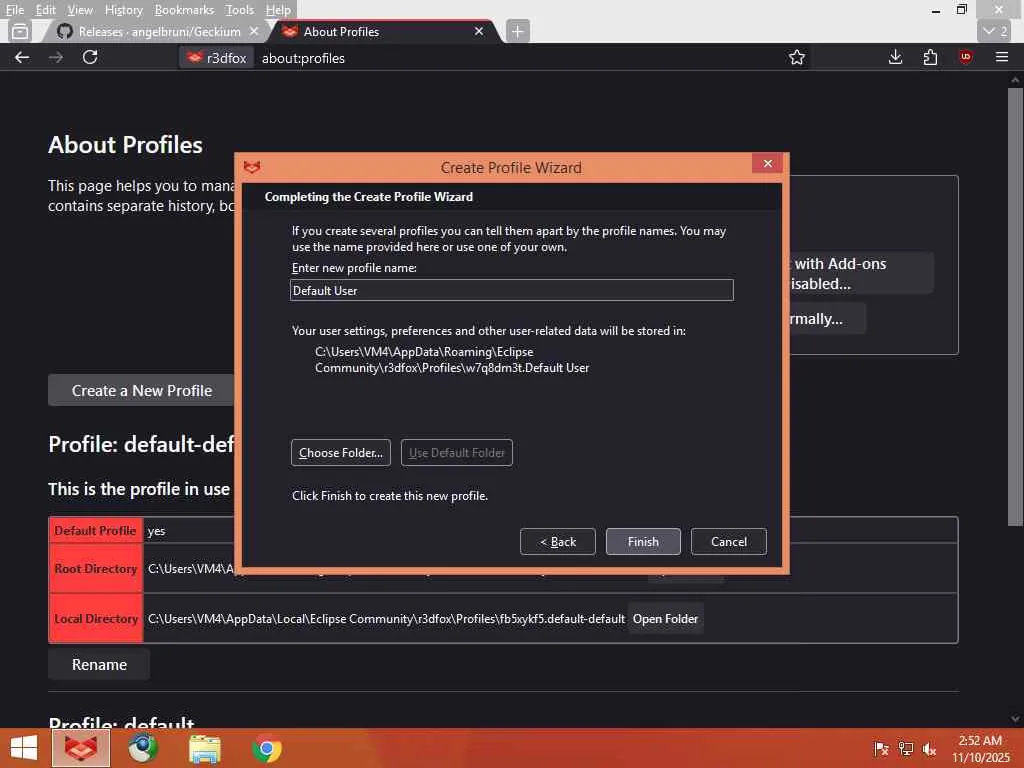Go Back in the wizard
This screenshot has height=768, width=1024.
click(558, 541)
